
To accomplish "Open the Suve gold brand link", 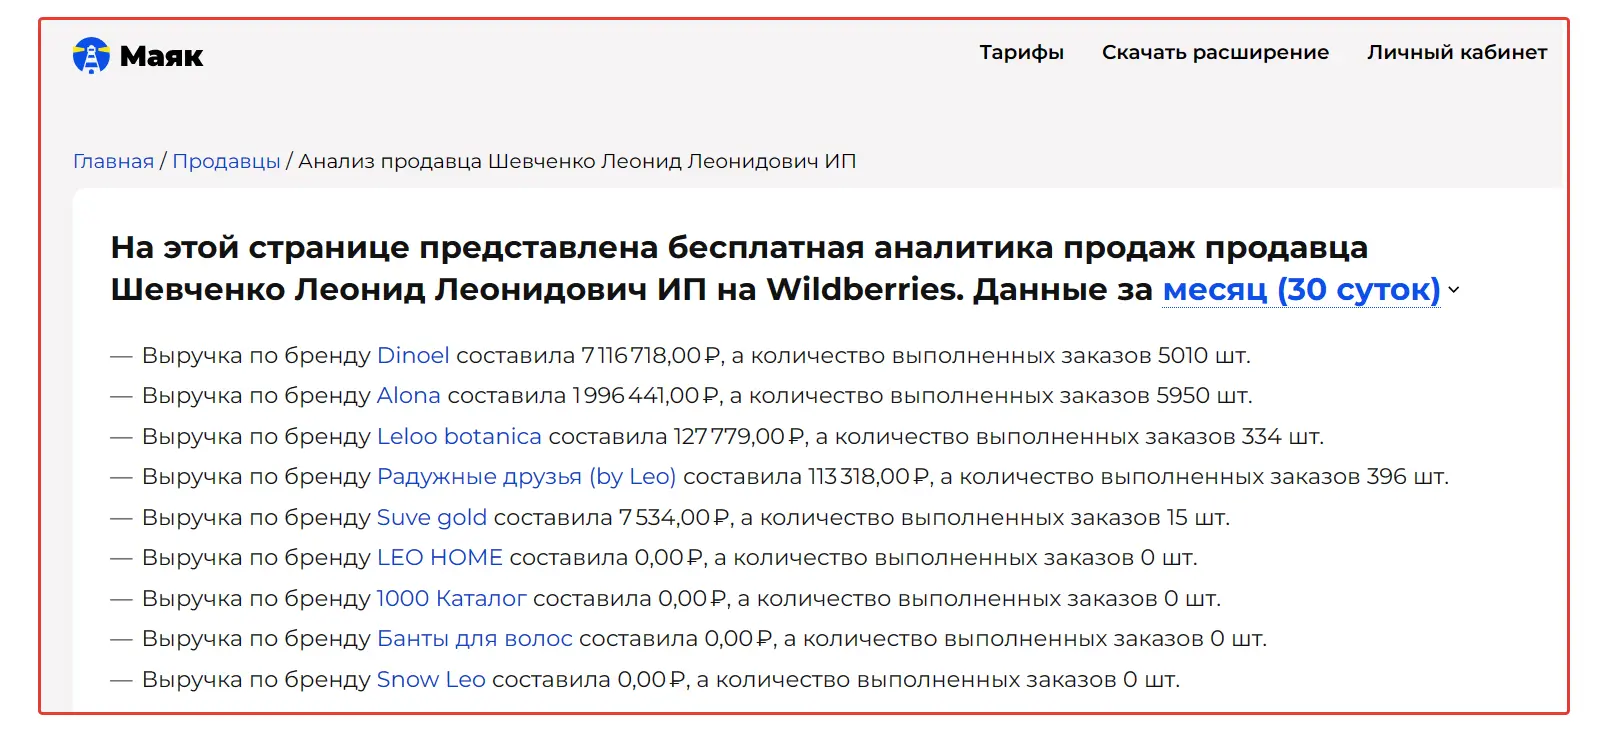I will click(432, 518).
